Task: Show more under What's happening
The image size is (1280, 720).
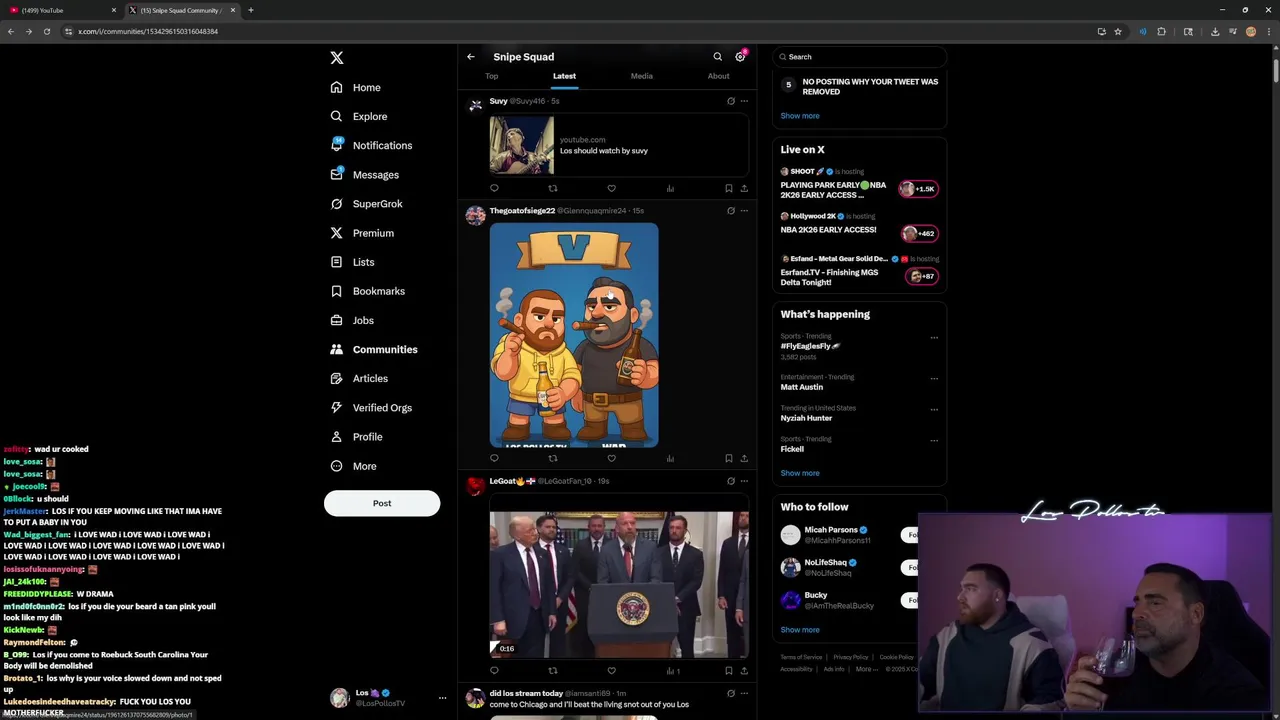Action: click(x=800, y=473)
